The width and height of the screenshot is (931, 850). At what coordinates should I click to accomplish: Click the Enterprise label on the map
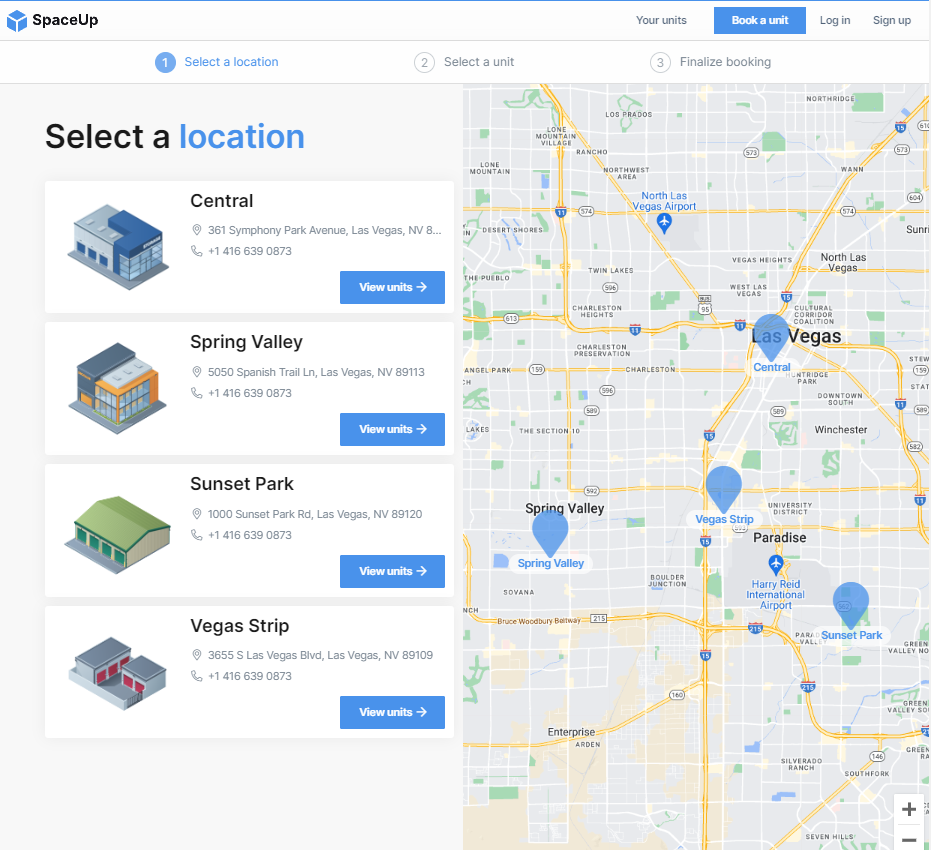[571, 732]
